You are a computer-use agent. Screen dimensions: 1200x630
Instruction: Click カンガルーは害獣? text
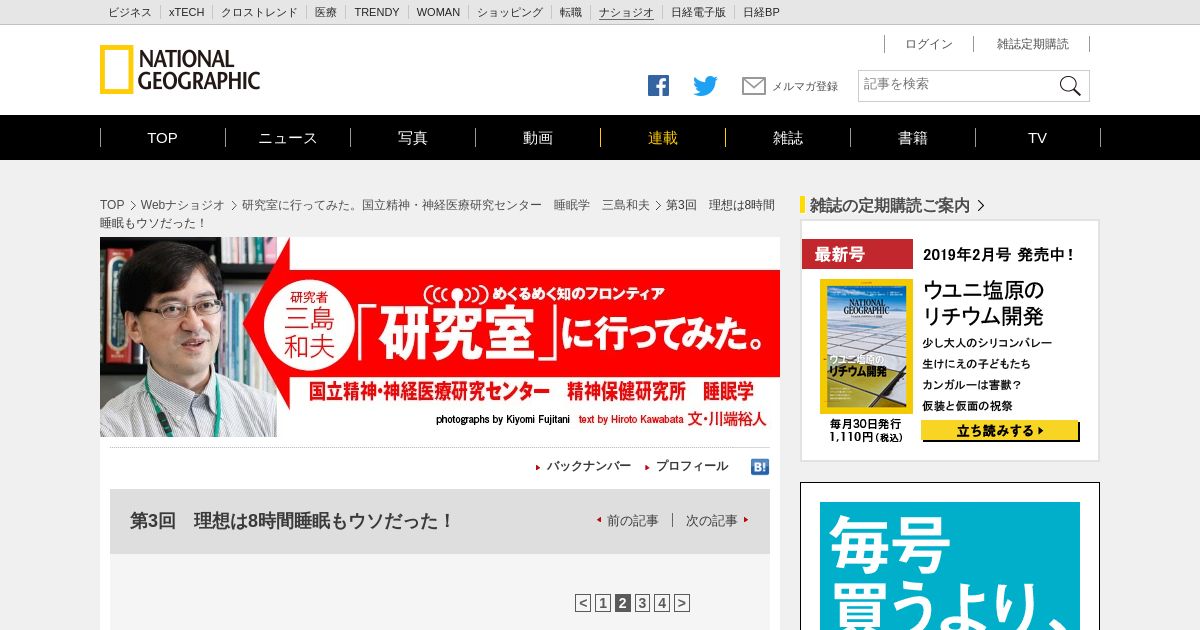(972, 385)
